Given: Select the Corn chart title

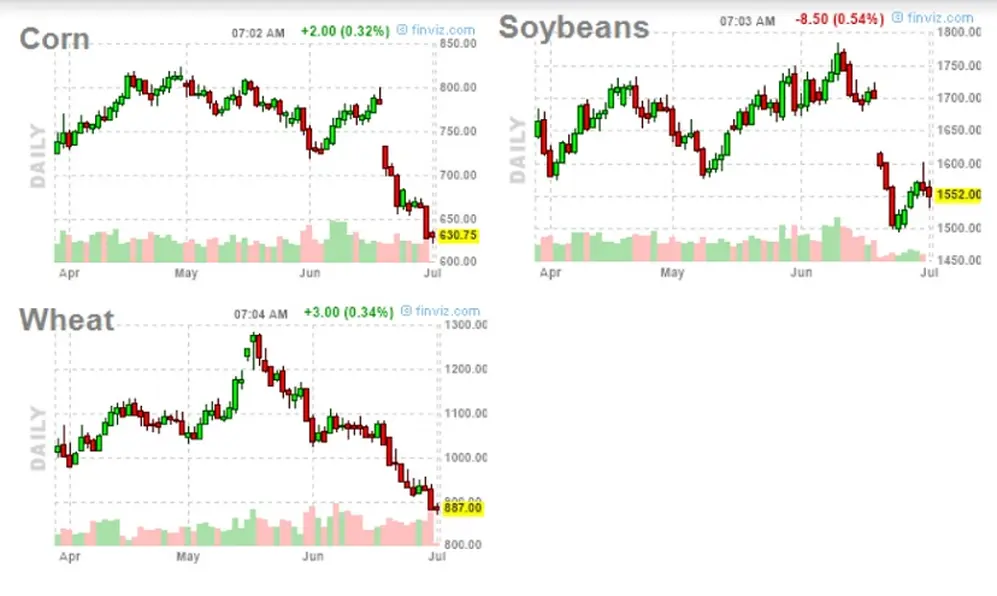Looking at the screenshot, I should tap(55, 39).
